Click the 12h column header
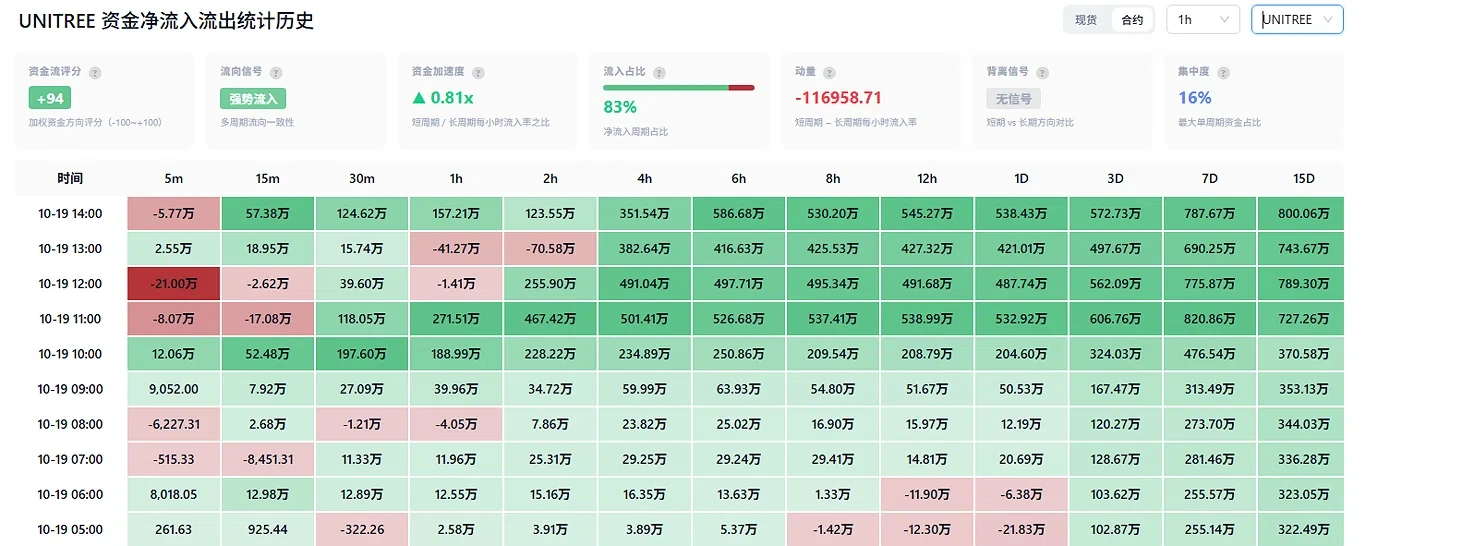This screenshot has width=1462, height=546. [927, 179]
